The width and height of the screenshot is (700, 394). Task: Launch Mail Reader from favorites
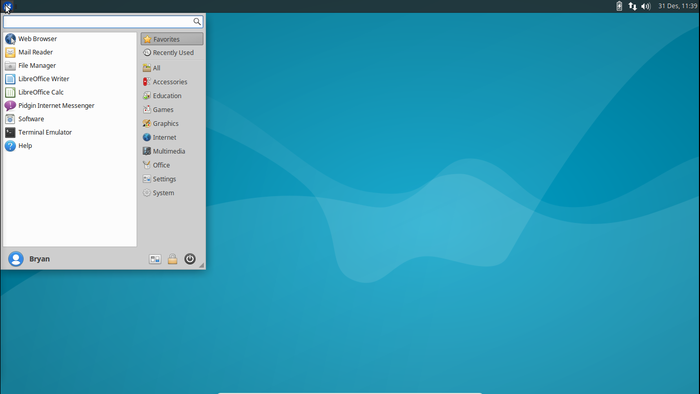point(70,52)
